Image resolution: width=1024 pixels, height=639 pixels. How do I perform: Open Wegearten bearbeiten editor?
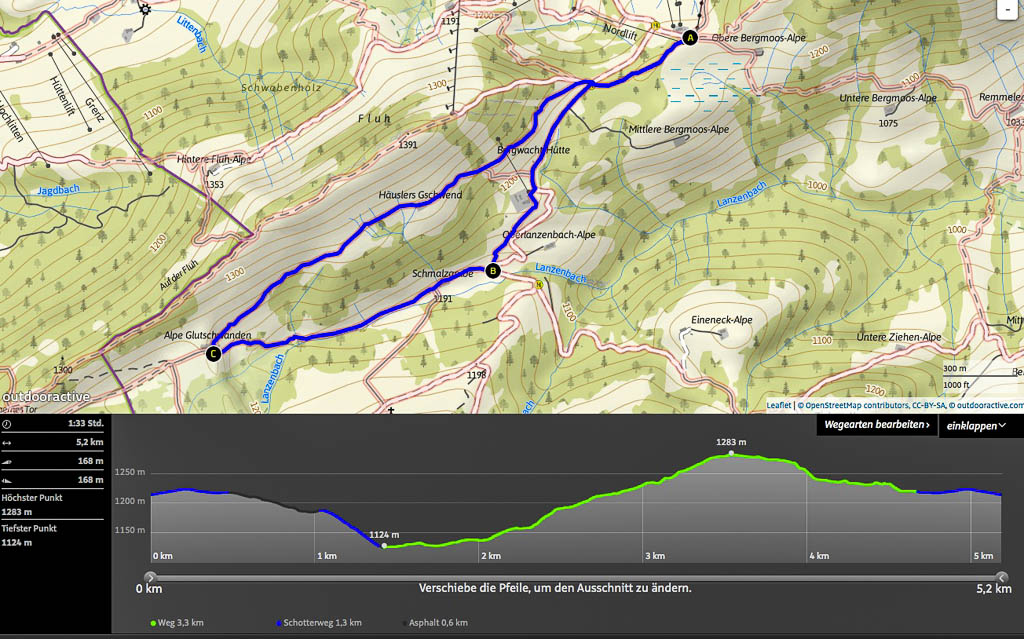coord(876,425)
